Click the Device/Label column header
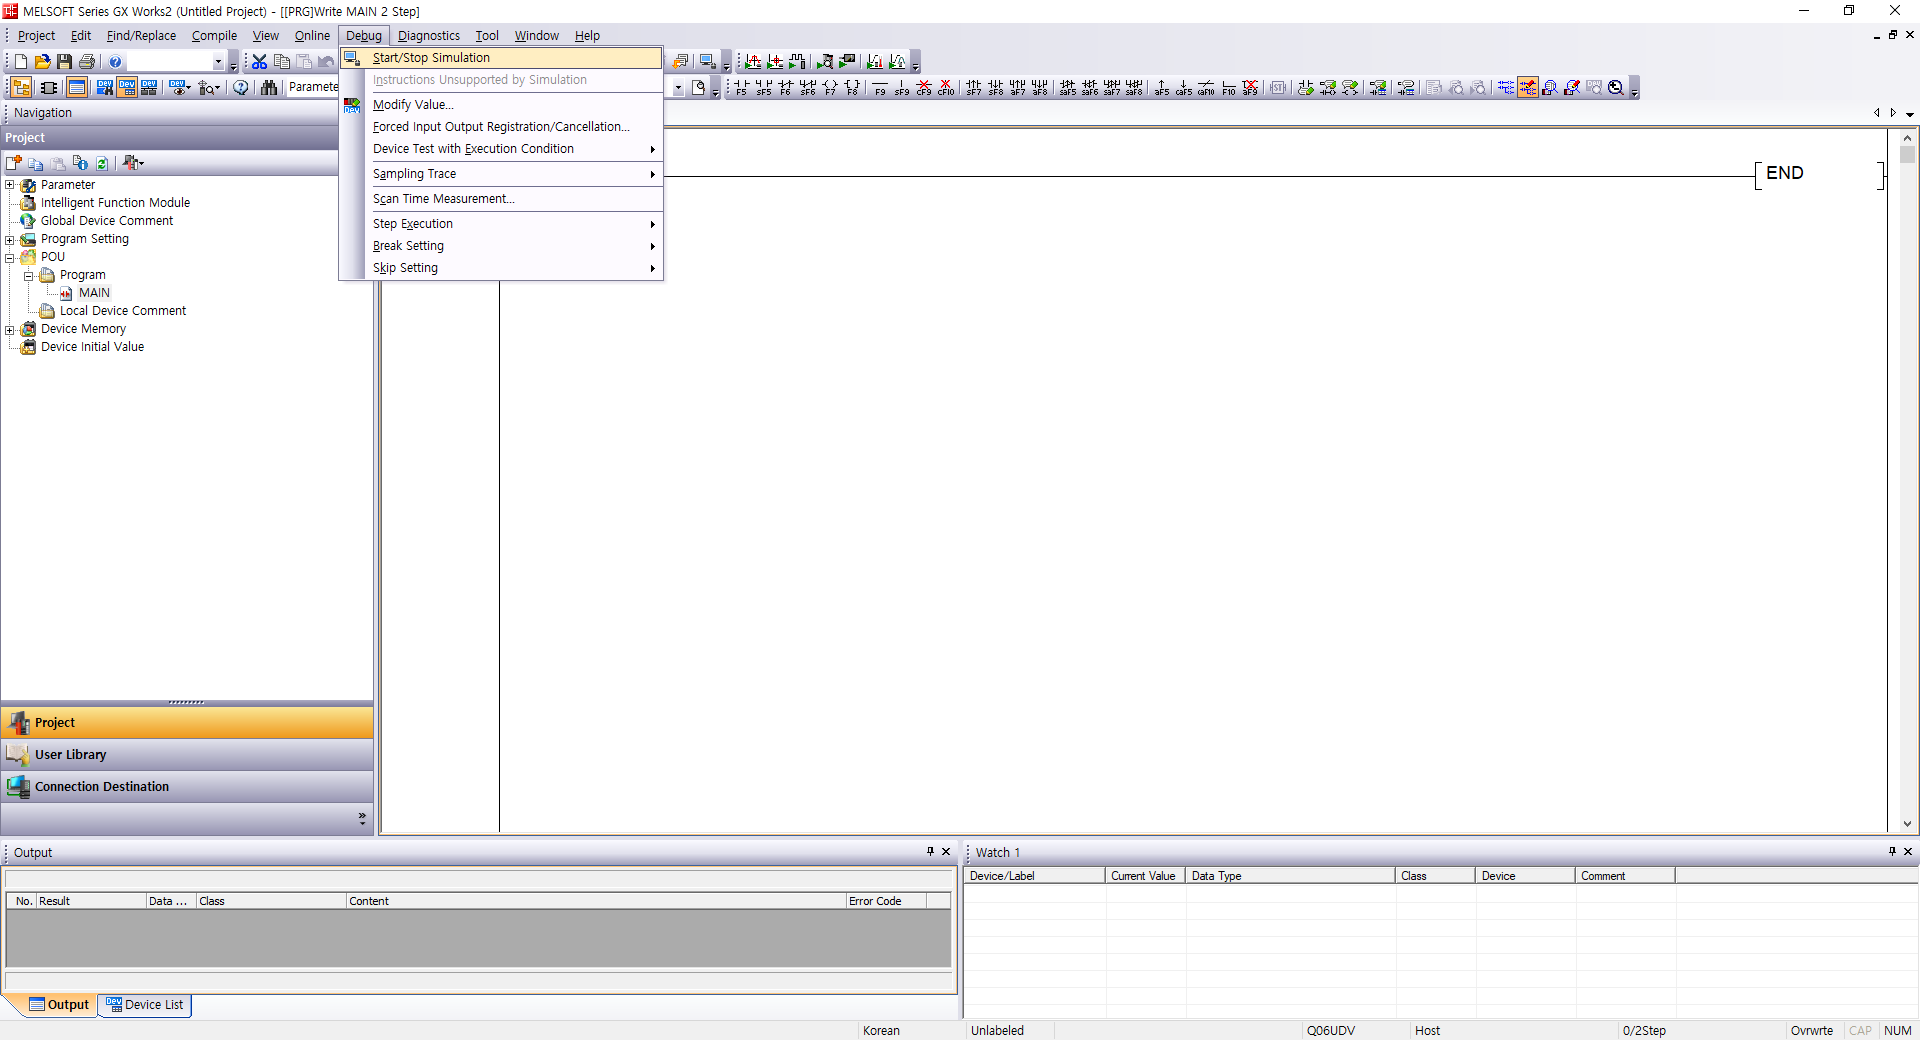 (x=1035, y=876)
